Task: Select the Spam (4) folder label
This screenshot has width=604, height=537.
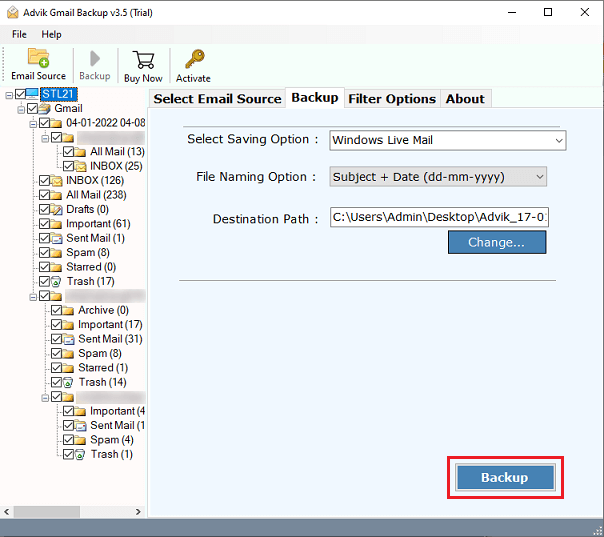Action: pos(112,440)
